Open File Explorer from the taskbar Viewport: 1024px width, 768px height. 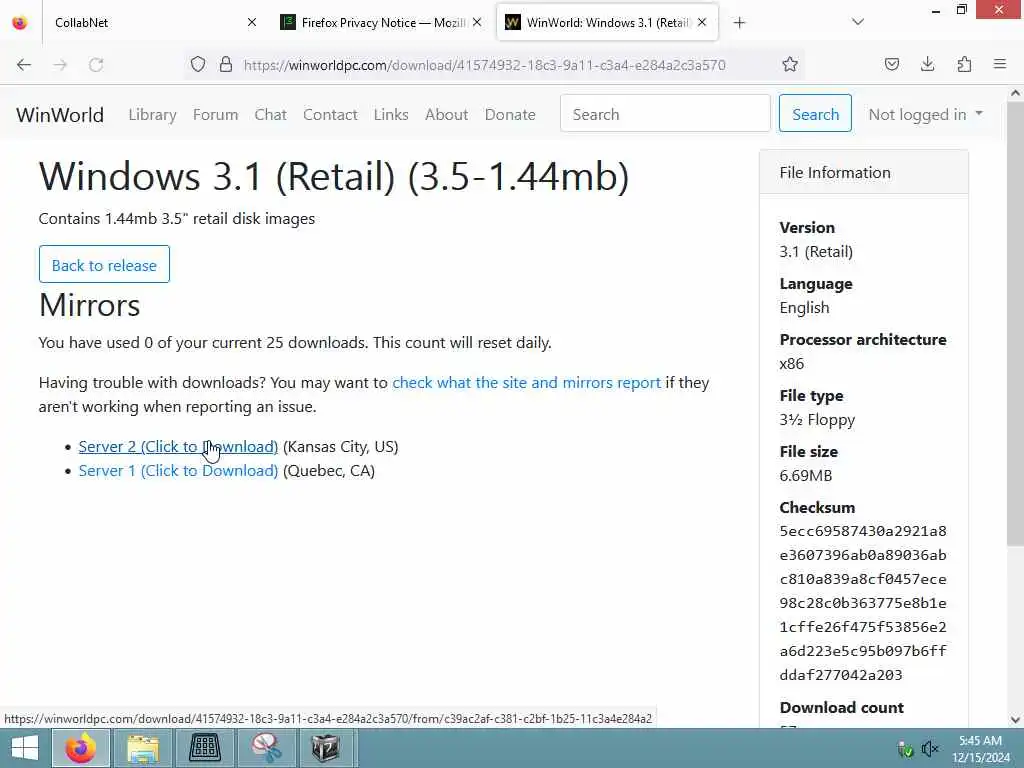143,748
